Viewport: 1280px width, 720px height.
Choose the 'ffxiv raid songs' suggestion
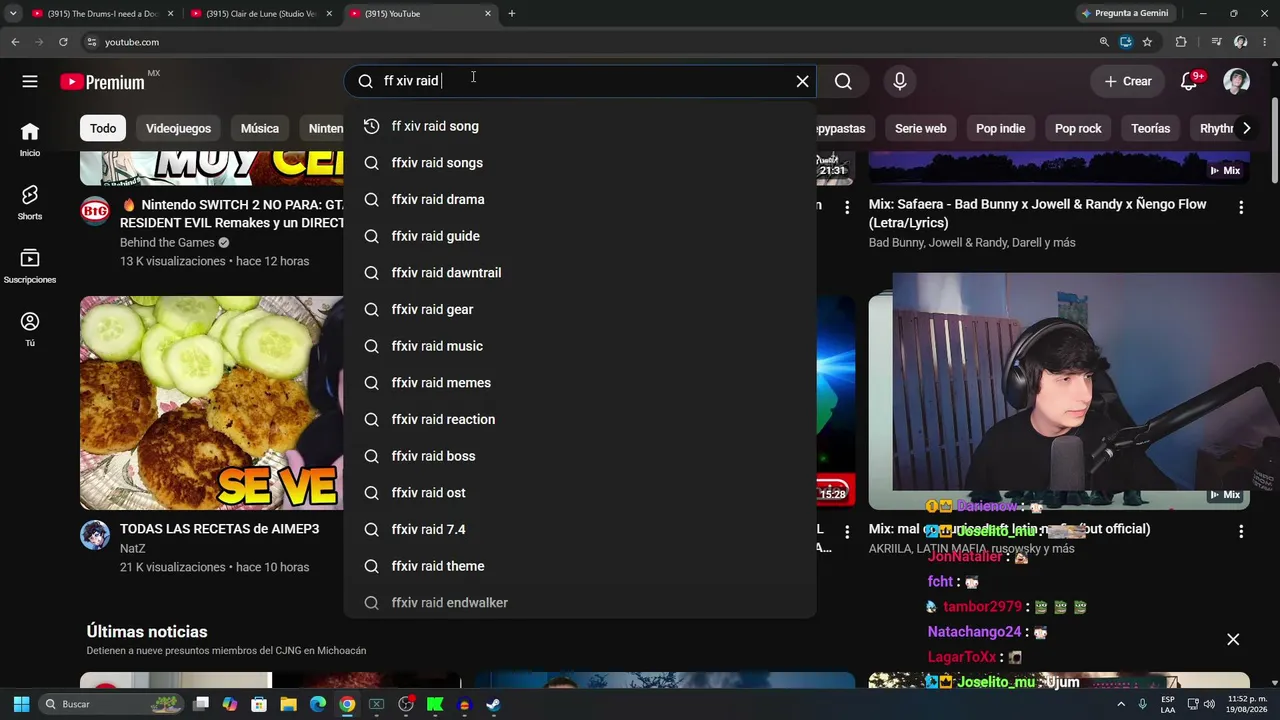[x=580, y=163]
